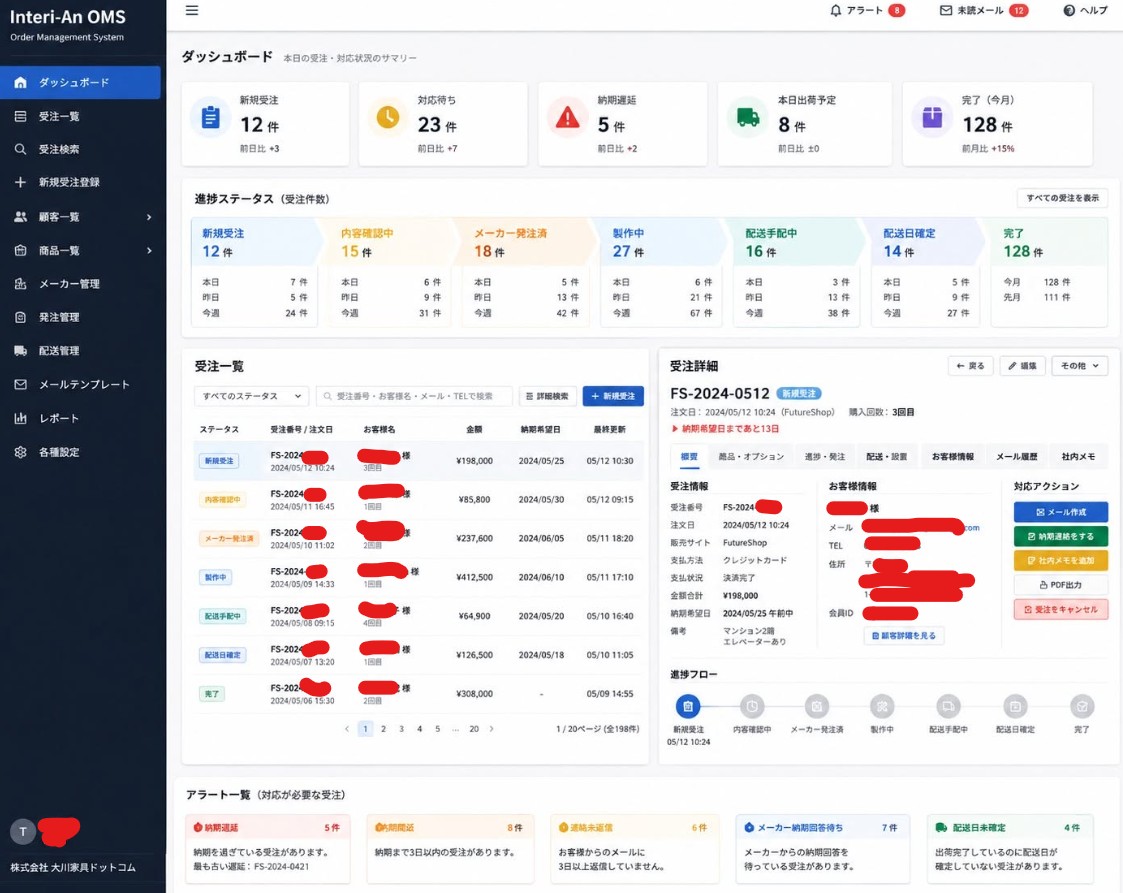
Task: Click メーカー発注済 step icon in flow
Action: [x=816, y=707]
